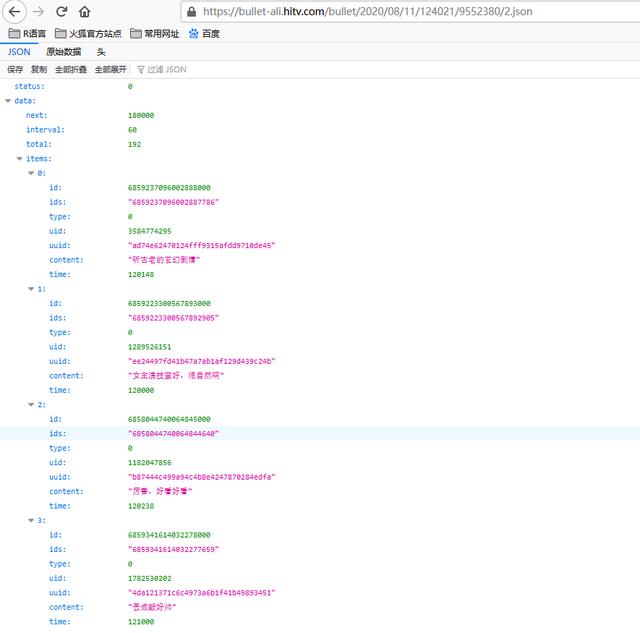Select content value of item 0
This screenshot has width=640, height=633.
pos(164,260)
